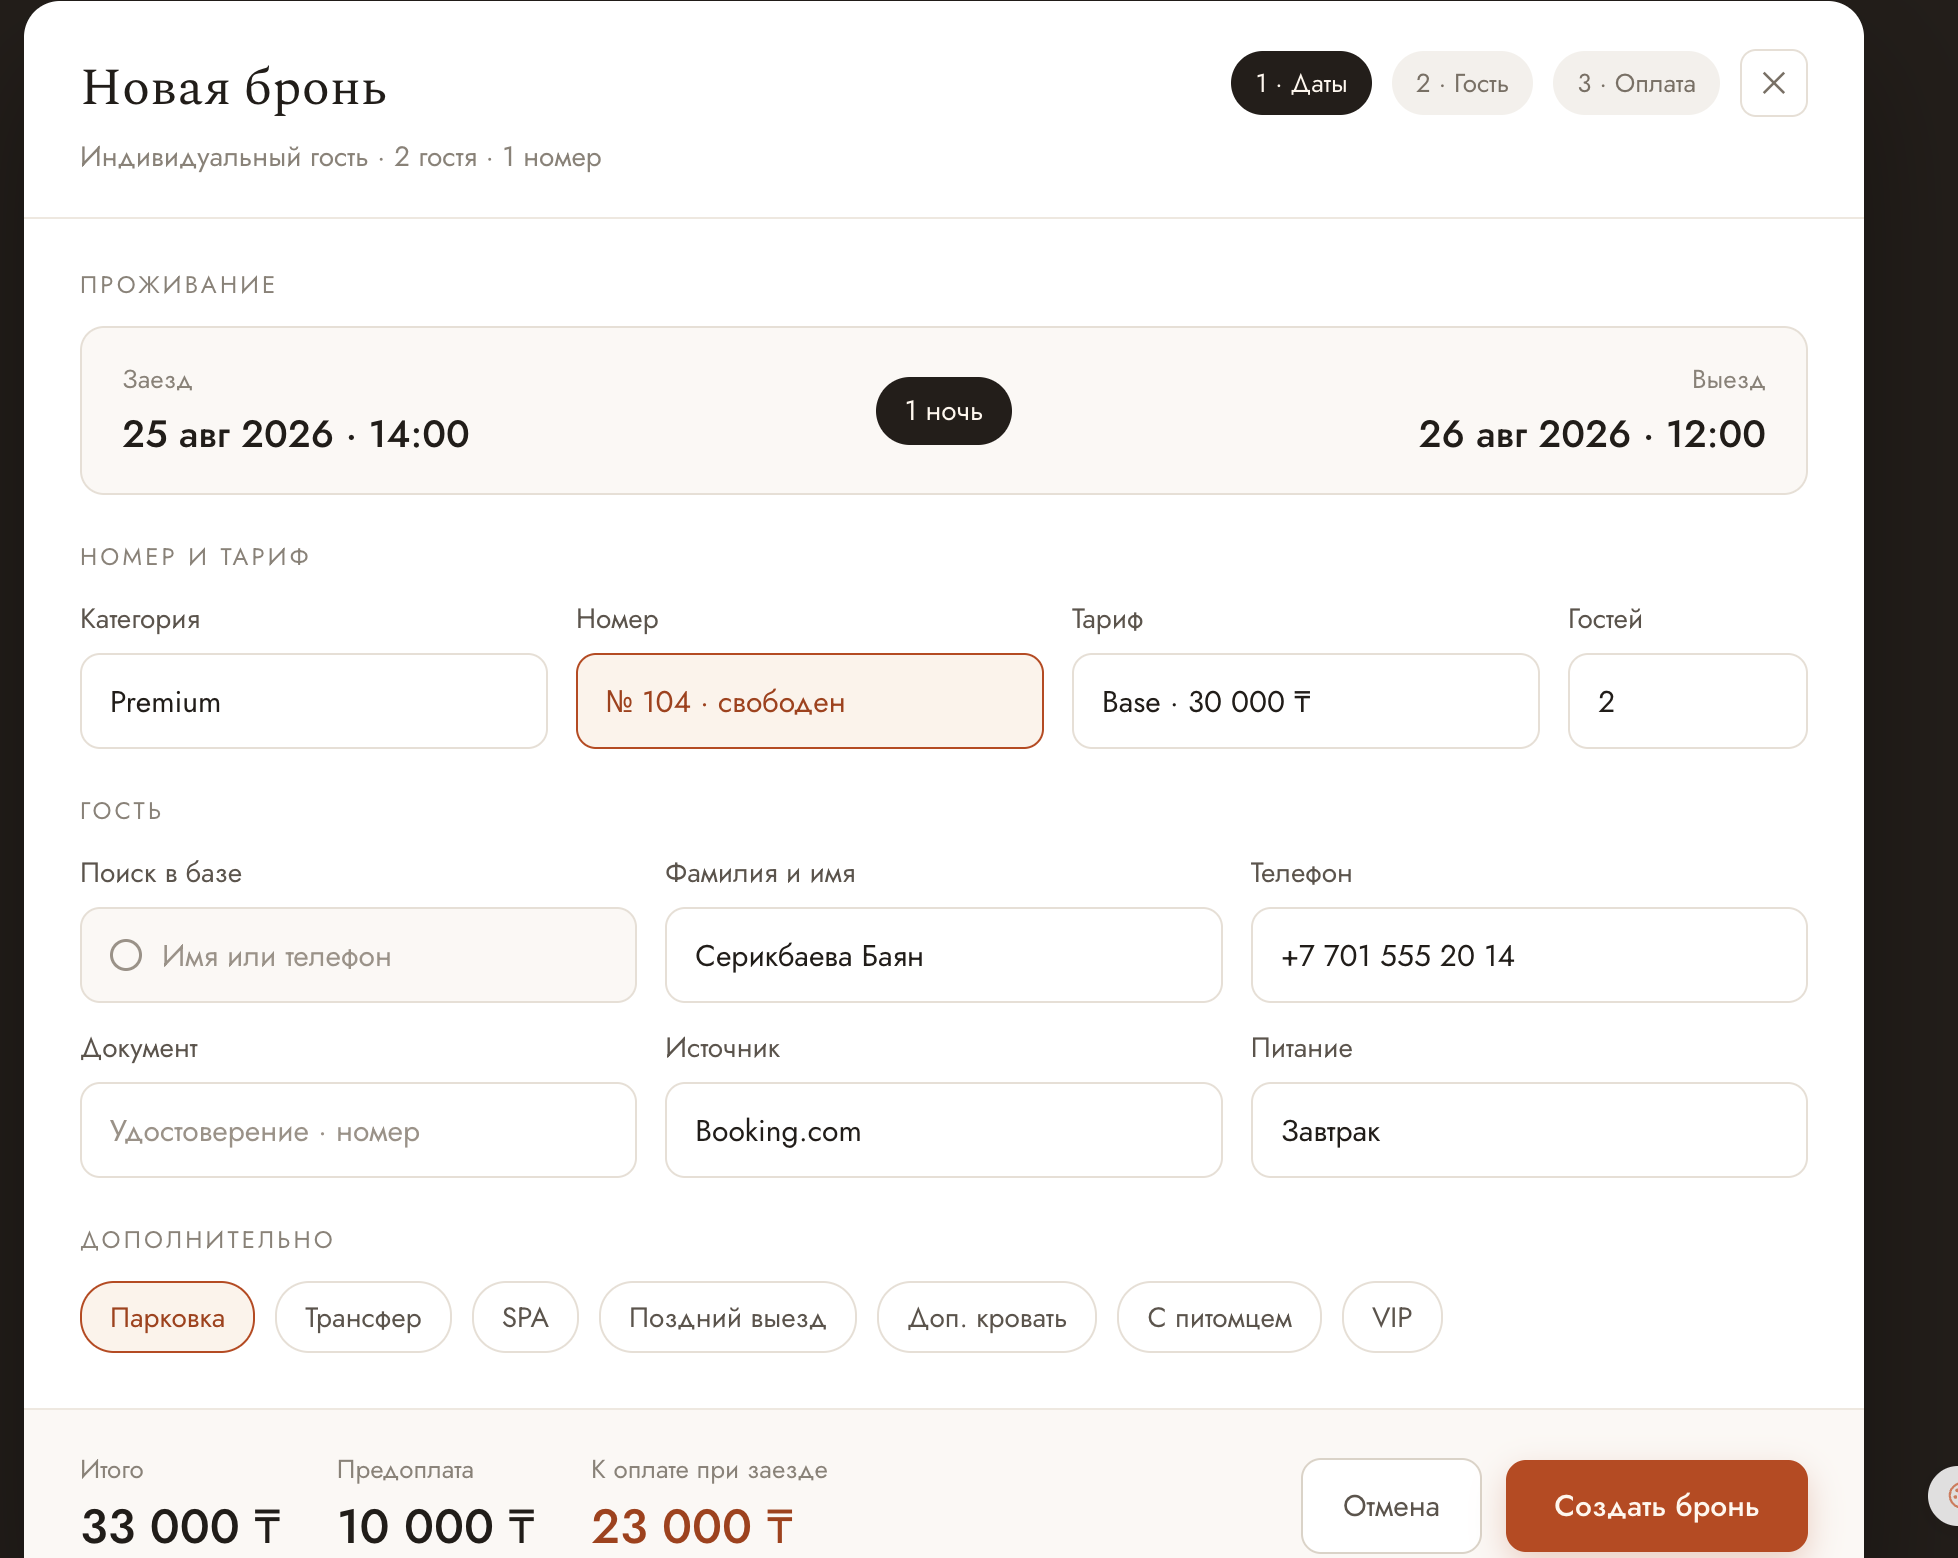The width and height of the screenshot is (1958, 1558).
Task: Go to step 2 · Гость
Action: [1462, 83]
